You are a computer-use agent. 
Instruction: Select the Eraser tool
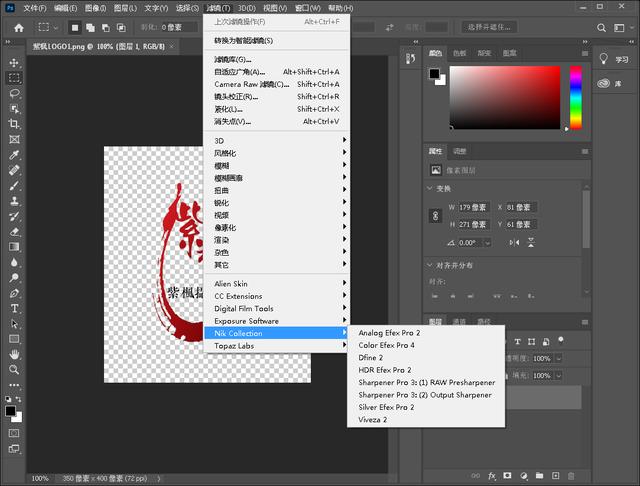(14, 232)
